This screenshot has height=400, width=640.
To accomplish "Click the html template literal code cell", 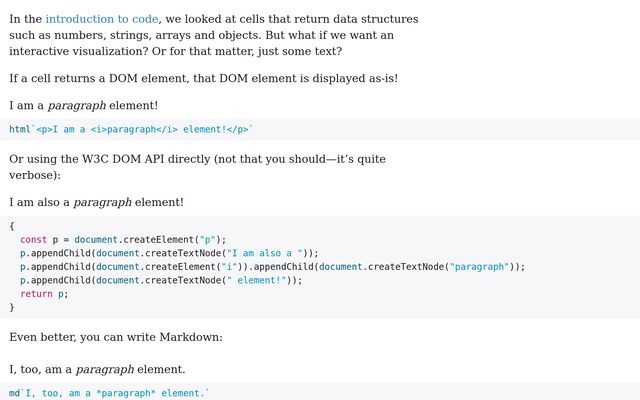I will [x=131, y=129].
